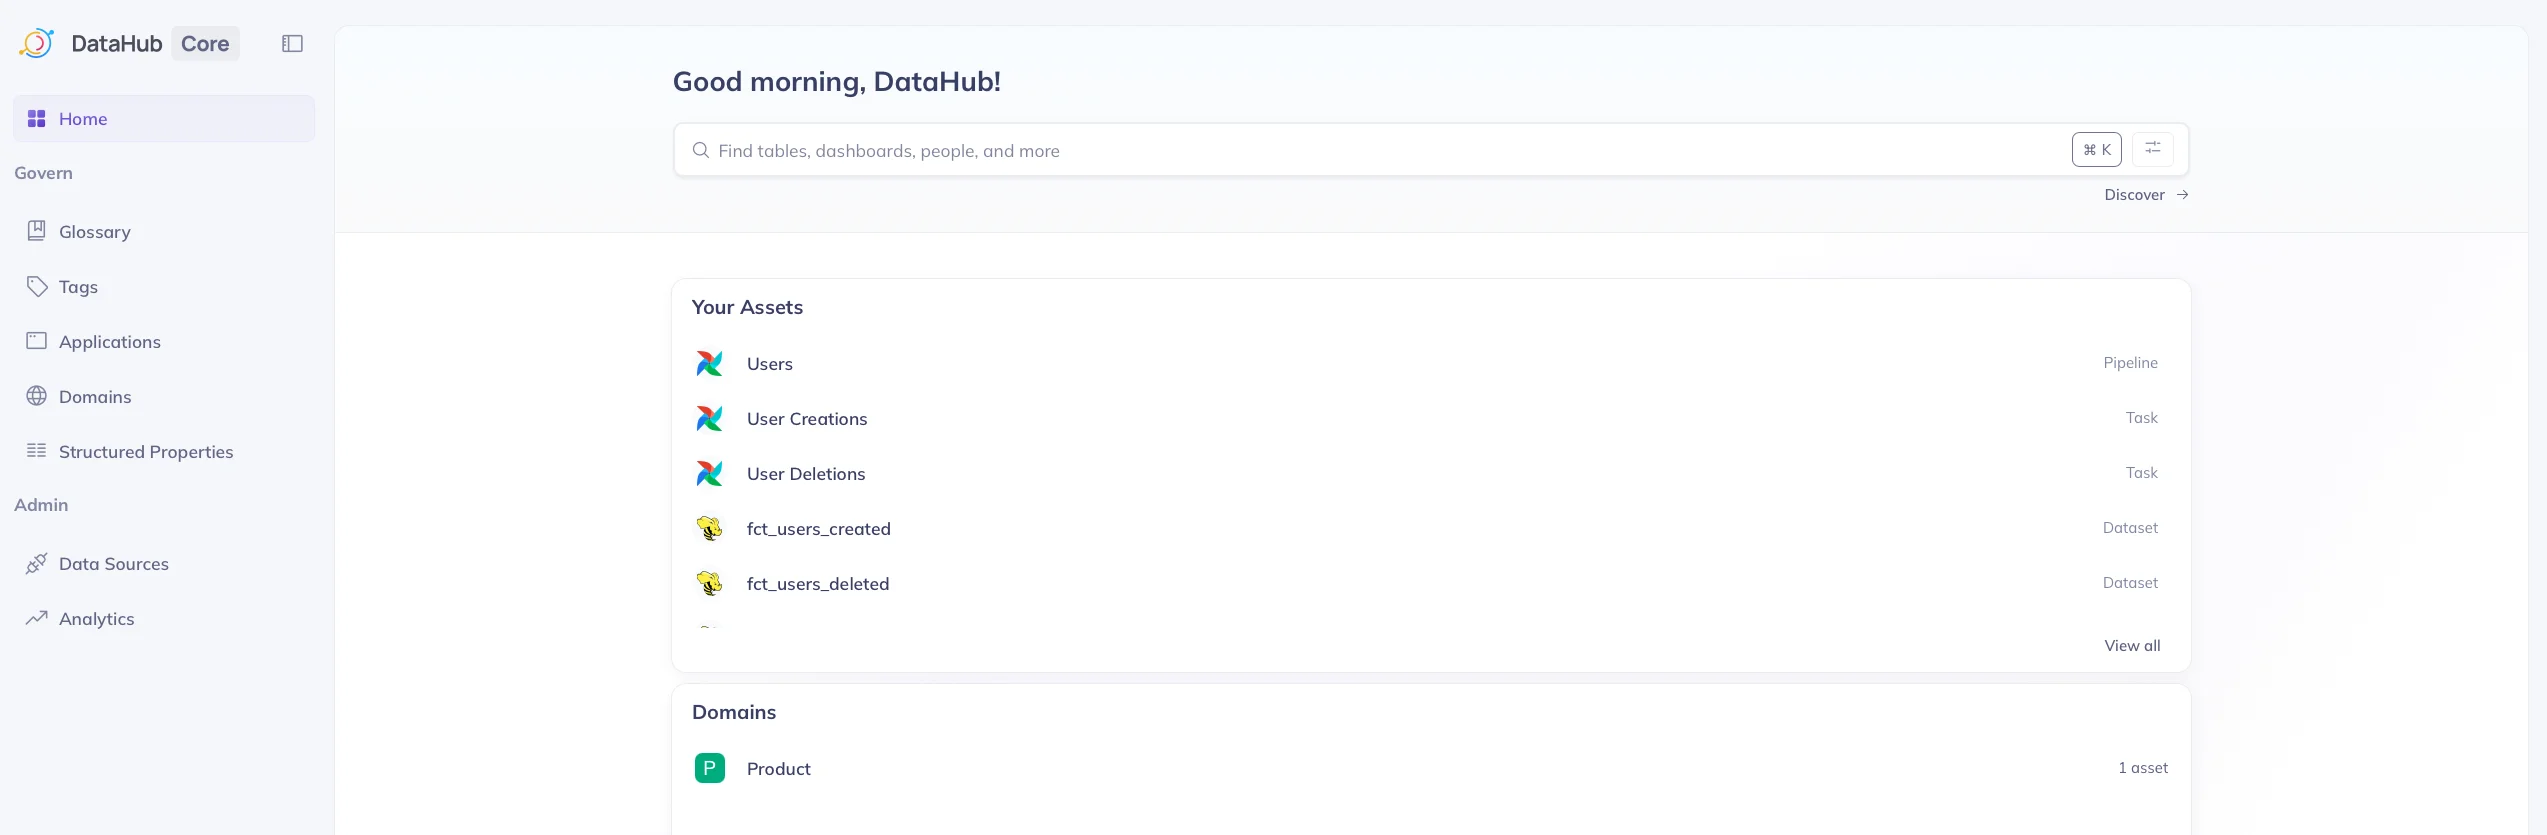The height and width of the screenshot is (835, 2547).
Task: Click the Your Assets heading
Action: click(x=747, y=307)
